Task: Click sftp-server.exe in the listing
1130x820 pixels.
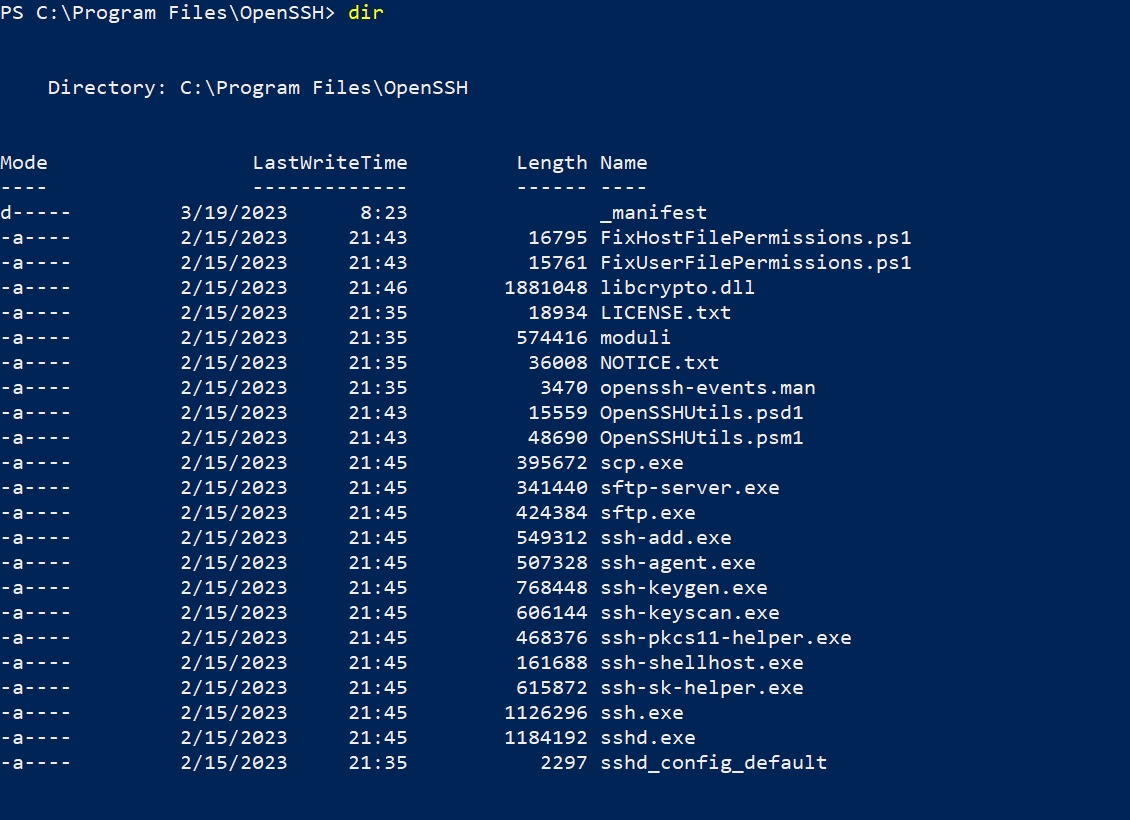Action: [x=689, y=488]
